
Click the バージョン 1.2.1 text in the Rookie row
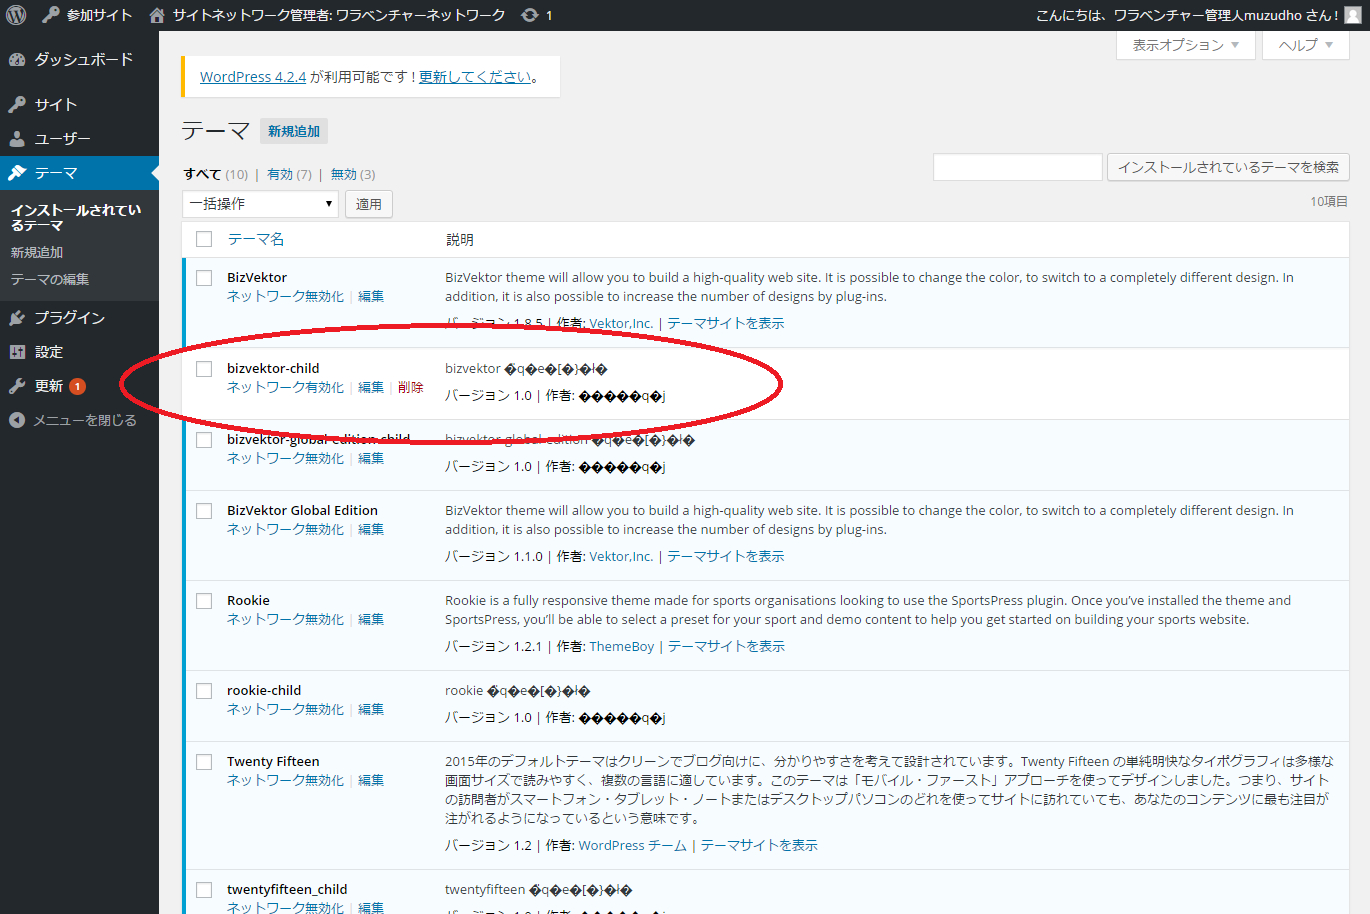click(x=493, y=647)
